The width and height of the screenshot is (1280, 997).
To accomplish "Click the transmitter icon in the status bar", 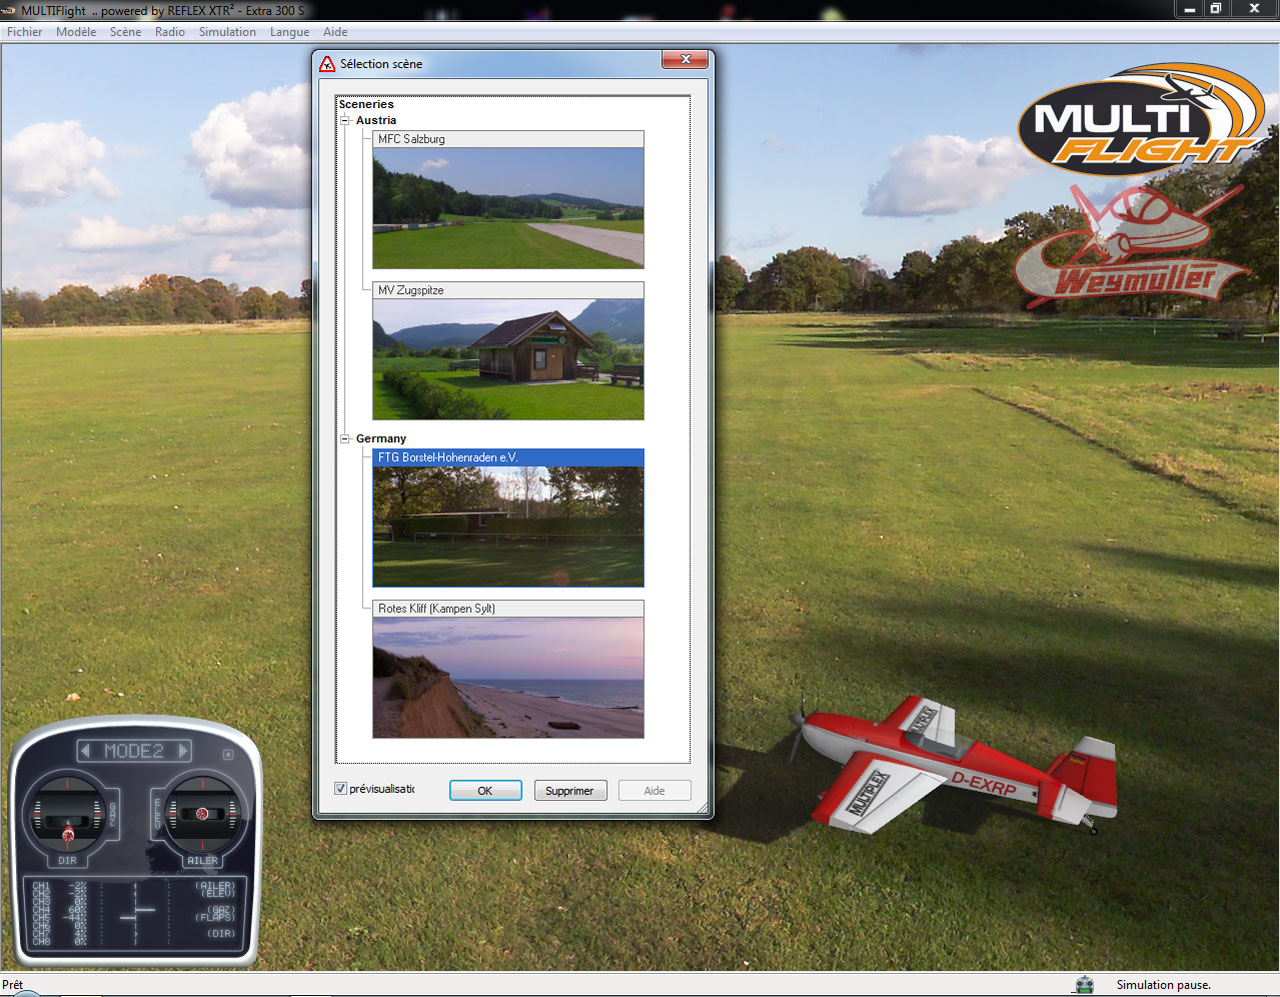I will click(1084, 985).
